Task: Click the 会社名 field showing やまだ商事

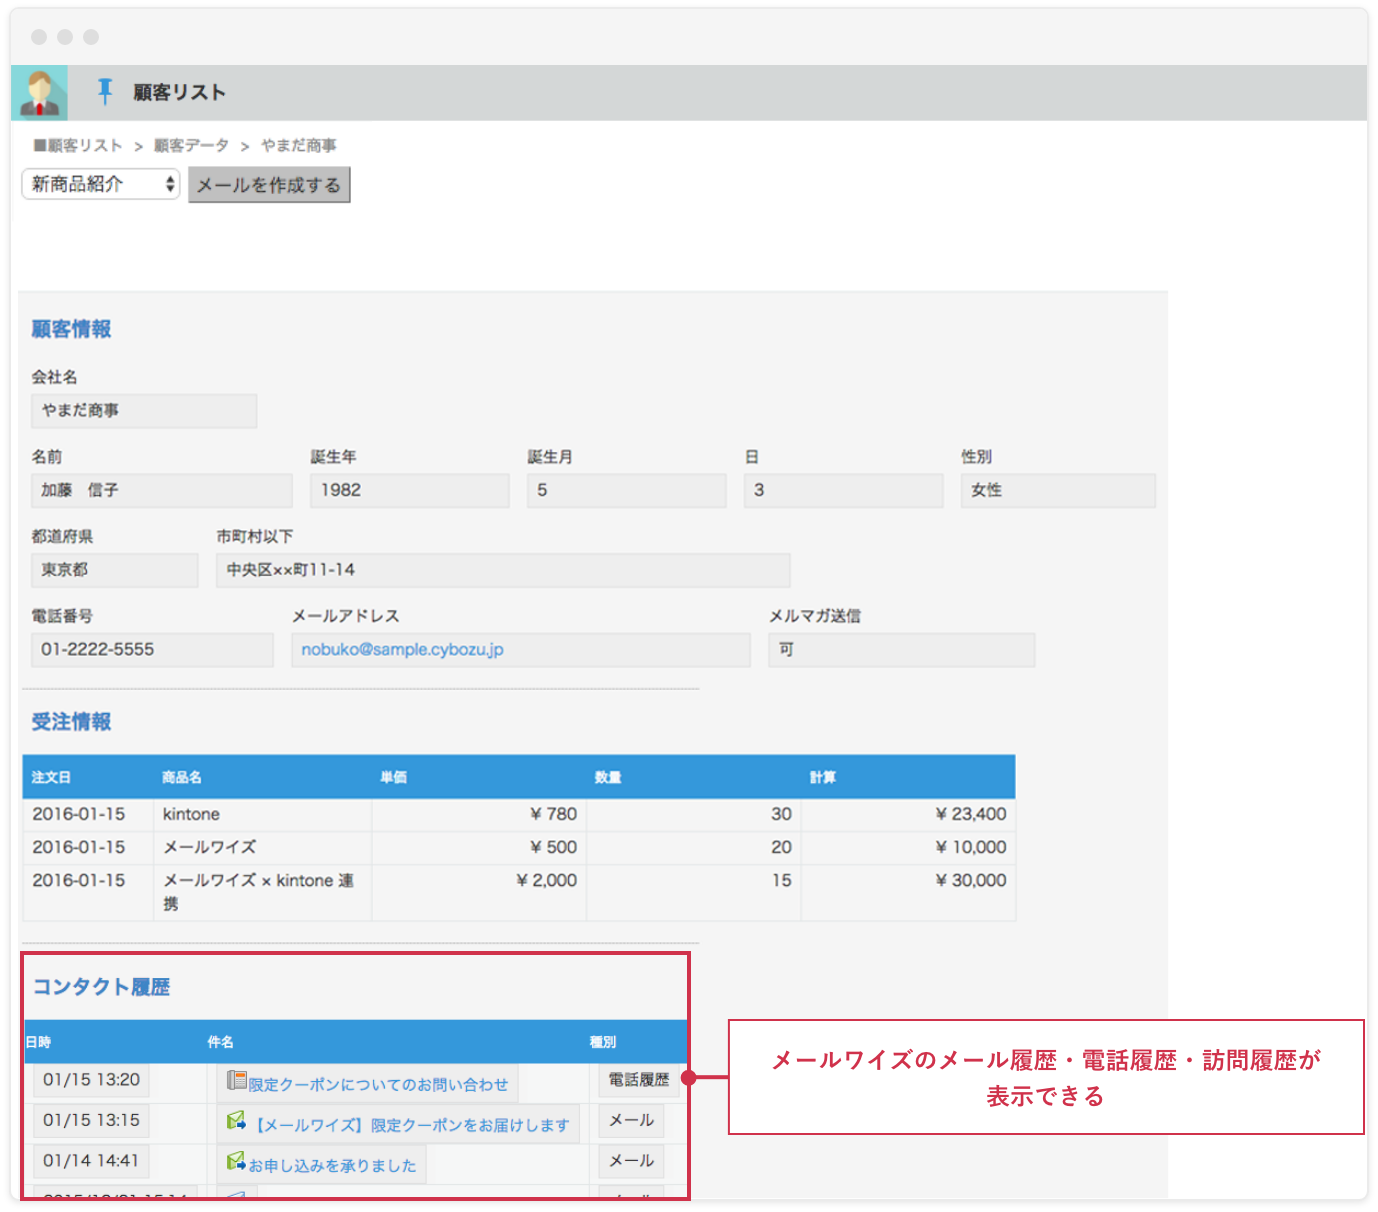Action: pos(144,411)
